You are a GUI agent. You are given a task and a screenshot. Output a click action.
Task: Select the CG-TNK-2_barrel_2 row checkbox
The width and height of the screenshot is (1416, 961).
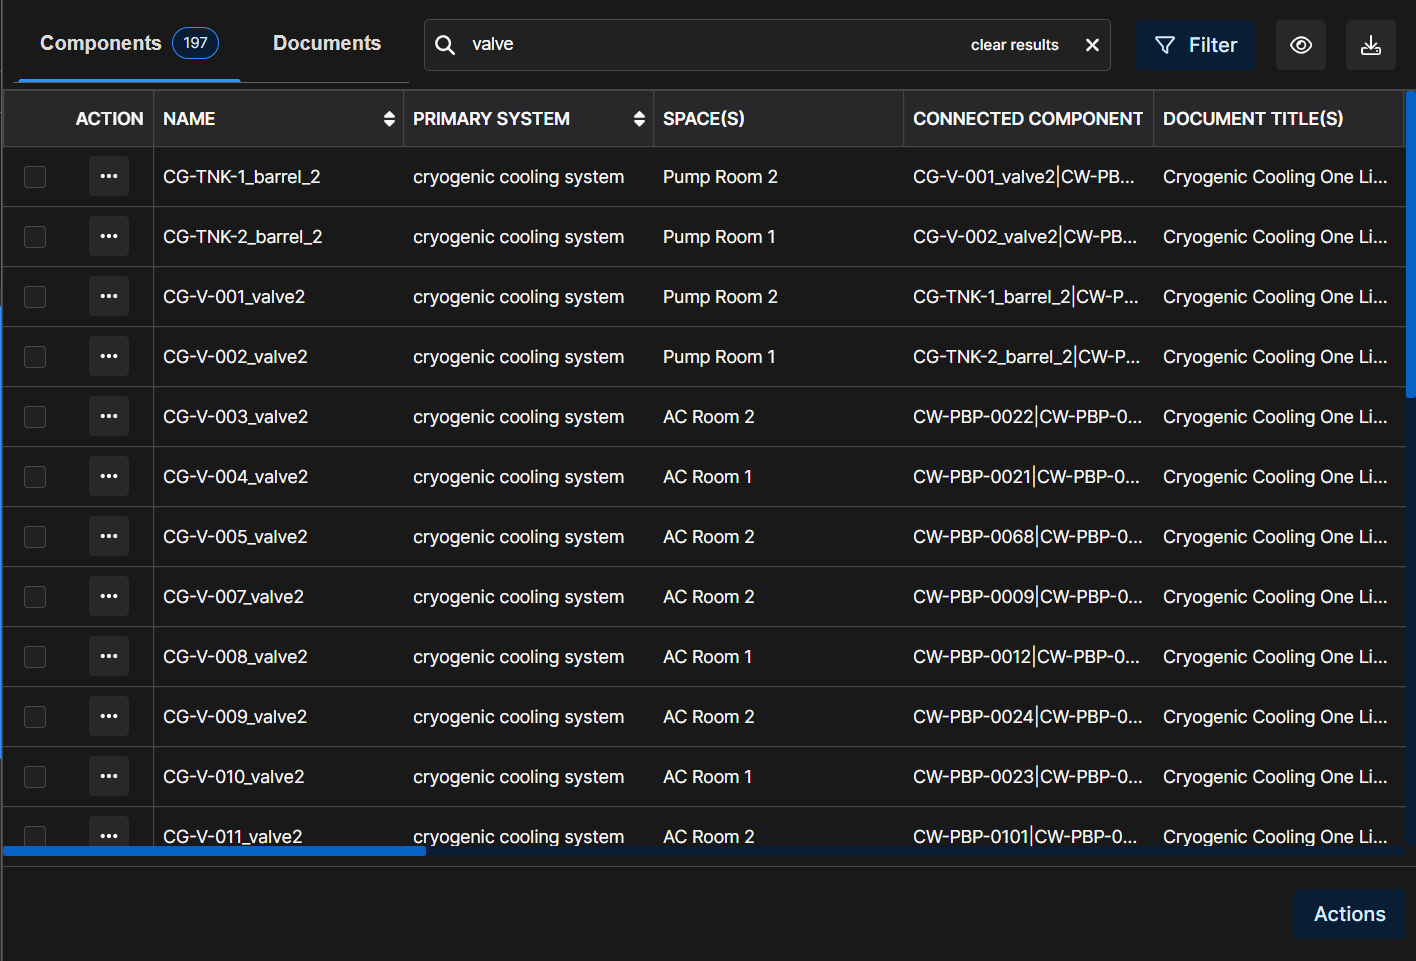(x=35, y=237)
